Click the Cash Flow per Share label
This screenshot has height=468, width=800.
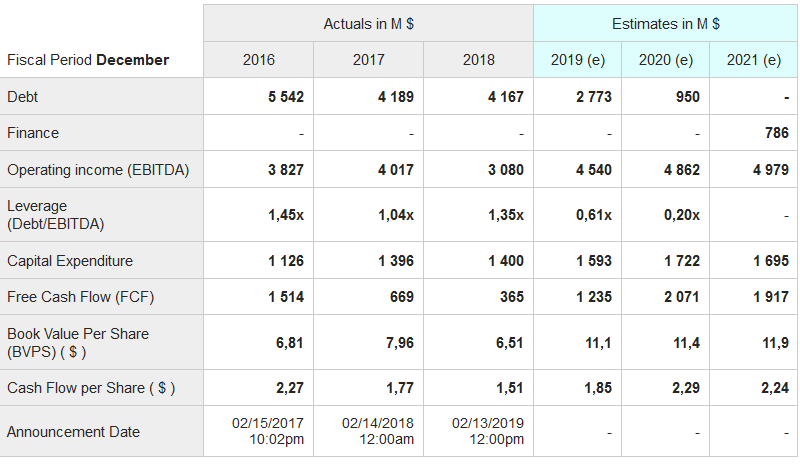[x=91, y=388]
